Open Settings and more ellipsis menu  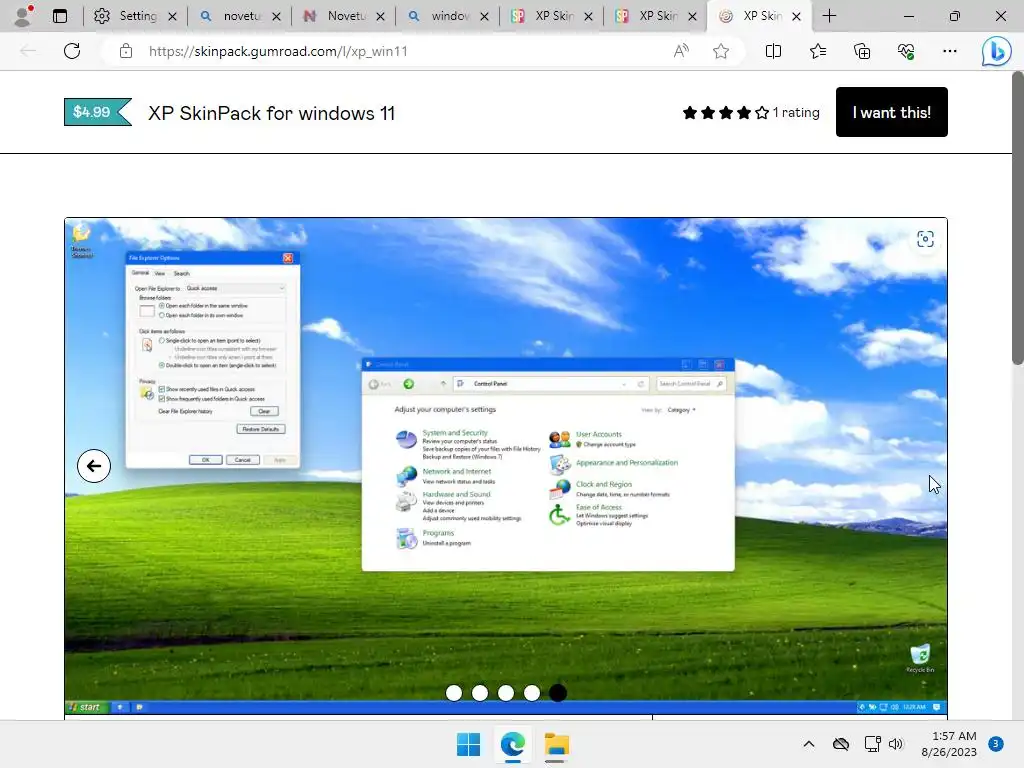950,51
